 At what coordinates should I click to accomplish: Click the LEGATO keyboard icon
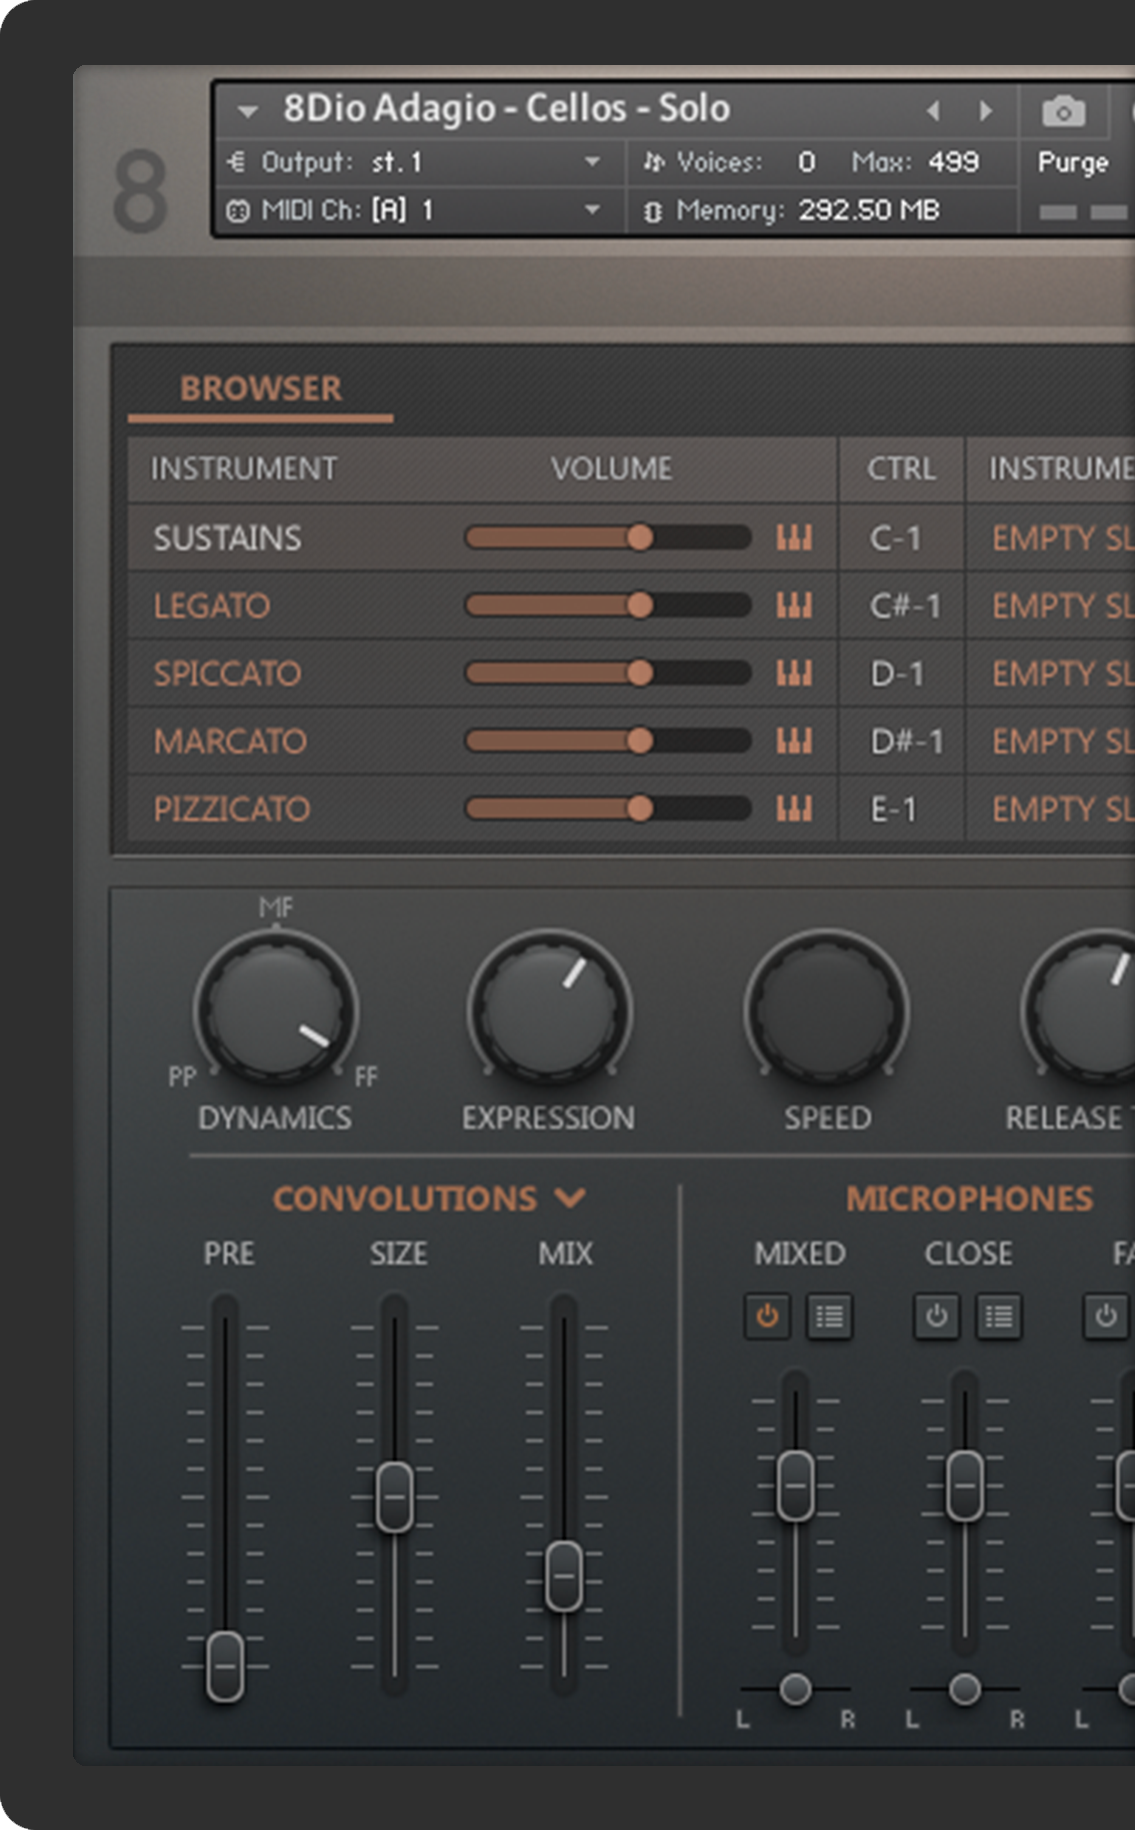[x=795, y=605]
